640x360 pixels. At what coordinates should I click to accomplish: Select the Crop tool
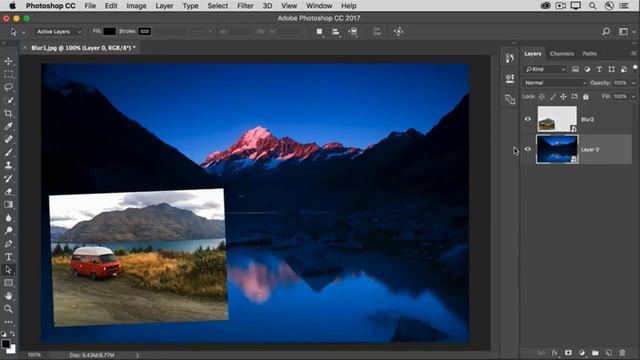point(9,113)
